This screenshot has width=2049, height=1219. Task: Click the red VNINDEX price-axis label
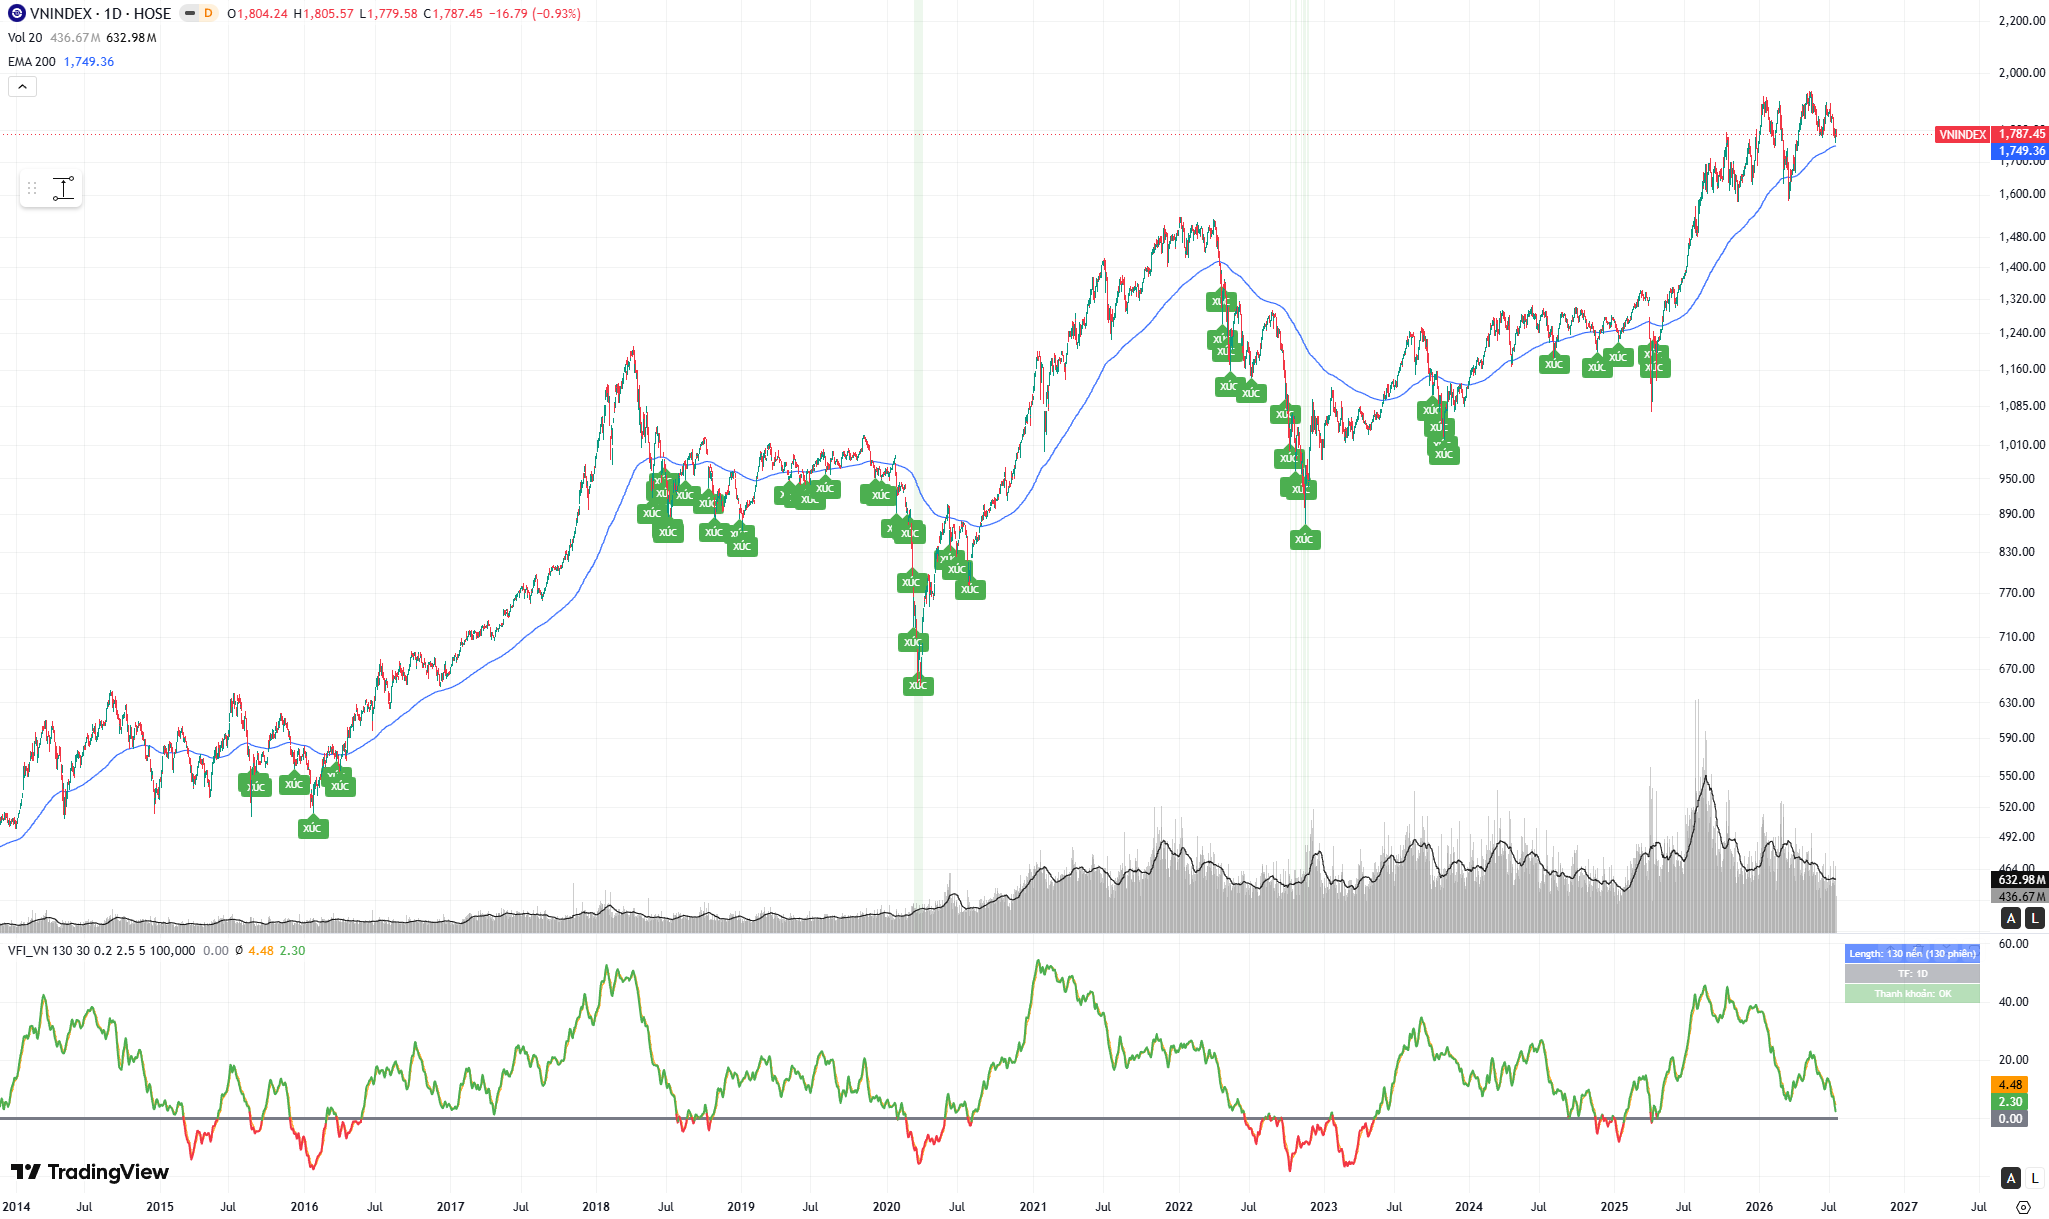1962,135
